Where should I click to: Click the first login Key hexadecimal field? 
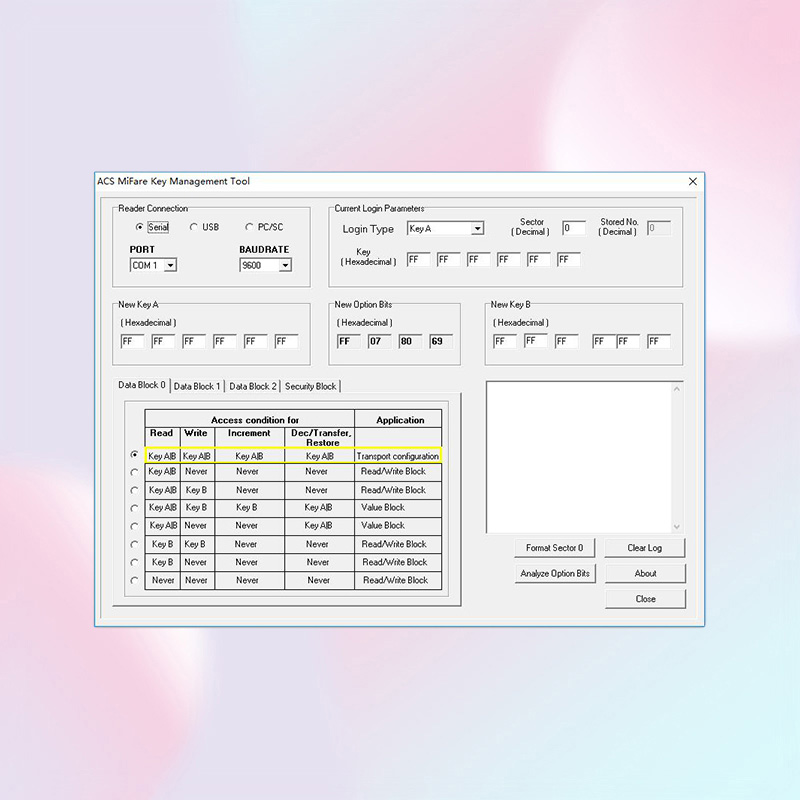pyautogui.click(x=418, y=260)
